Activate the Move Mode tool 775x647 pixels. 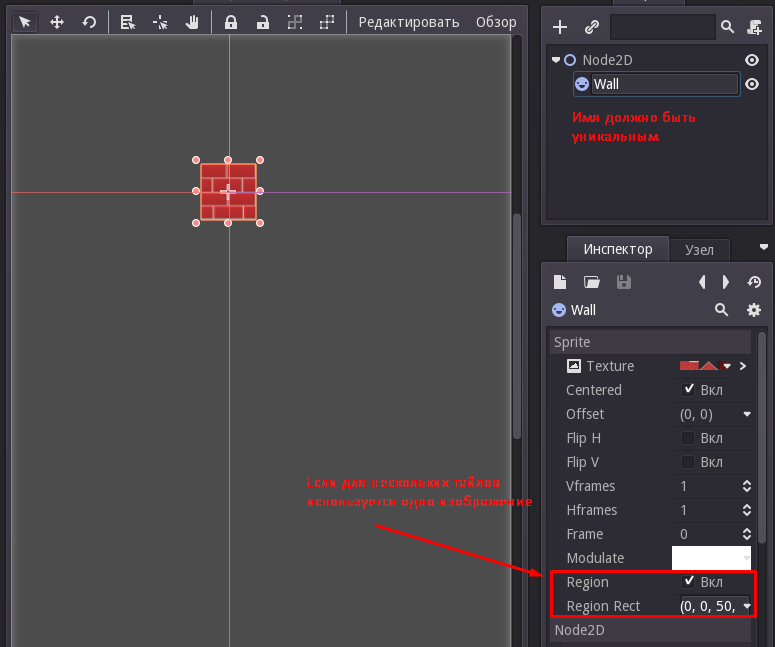coord(57,22)
